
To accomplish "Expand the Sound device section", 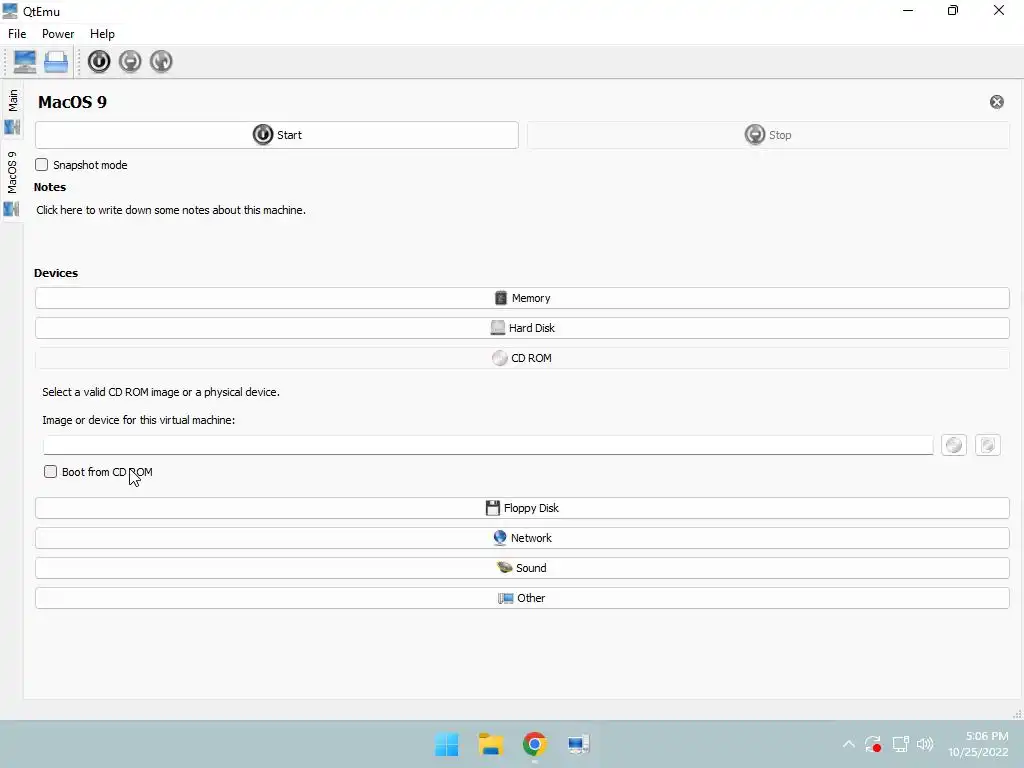I will [x=522, y=568].
